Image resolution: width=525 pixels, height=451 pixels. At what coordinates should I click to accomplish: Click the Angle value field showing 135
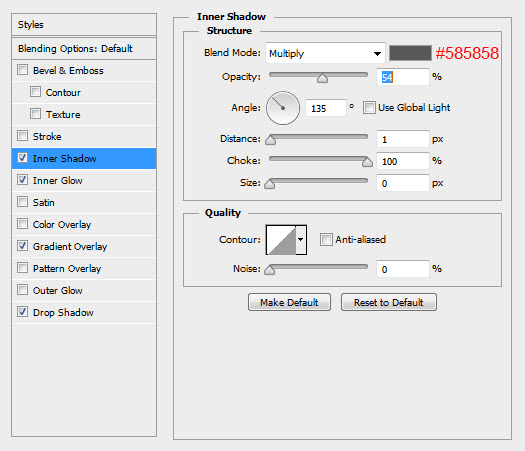pos(326,108)
